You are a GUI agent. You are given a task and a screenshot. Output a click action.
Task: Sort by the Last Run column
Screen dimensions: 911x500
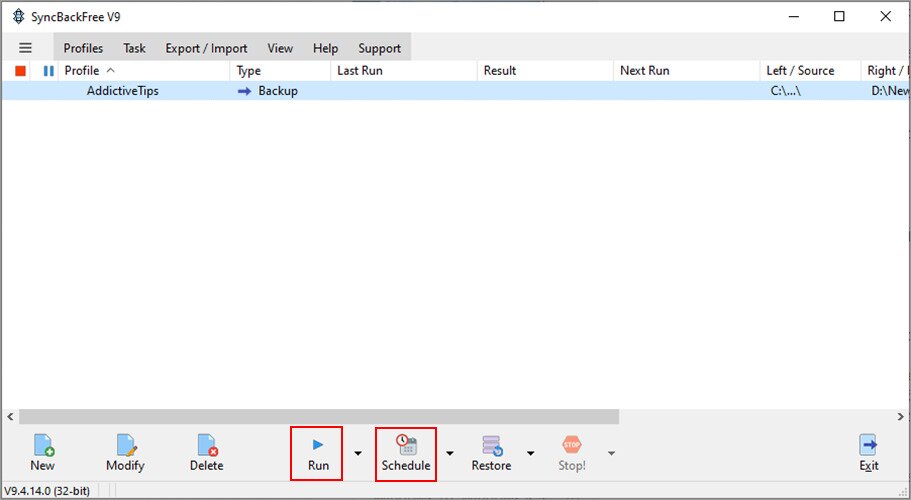[360, 71]
